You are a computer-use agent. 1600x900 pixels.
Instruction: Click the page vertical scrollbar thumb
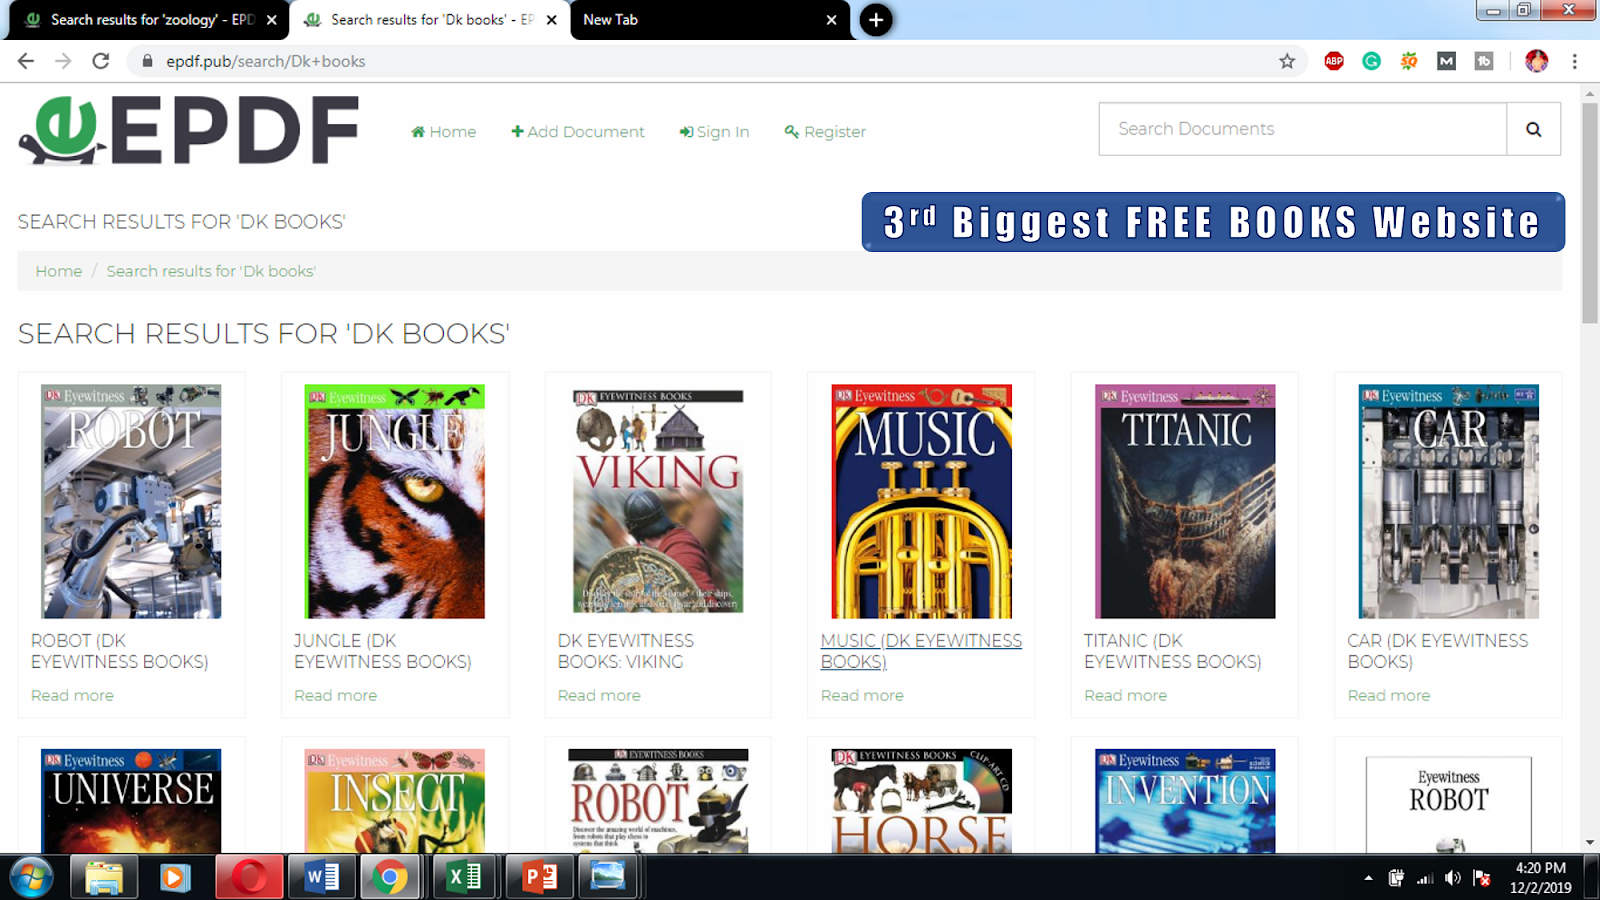(x=1590, y=212)
